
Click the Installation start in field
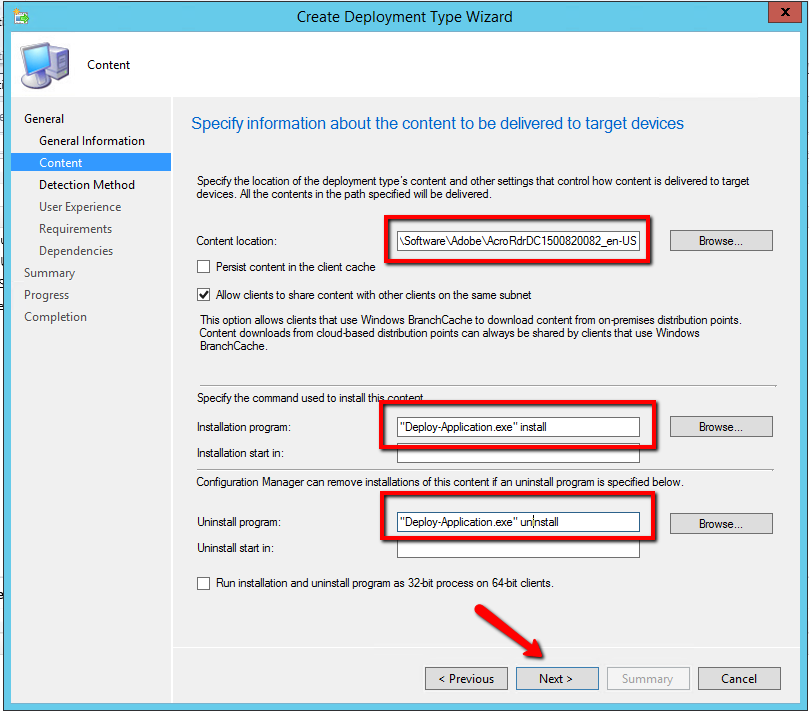[x=517, y=454]
